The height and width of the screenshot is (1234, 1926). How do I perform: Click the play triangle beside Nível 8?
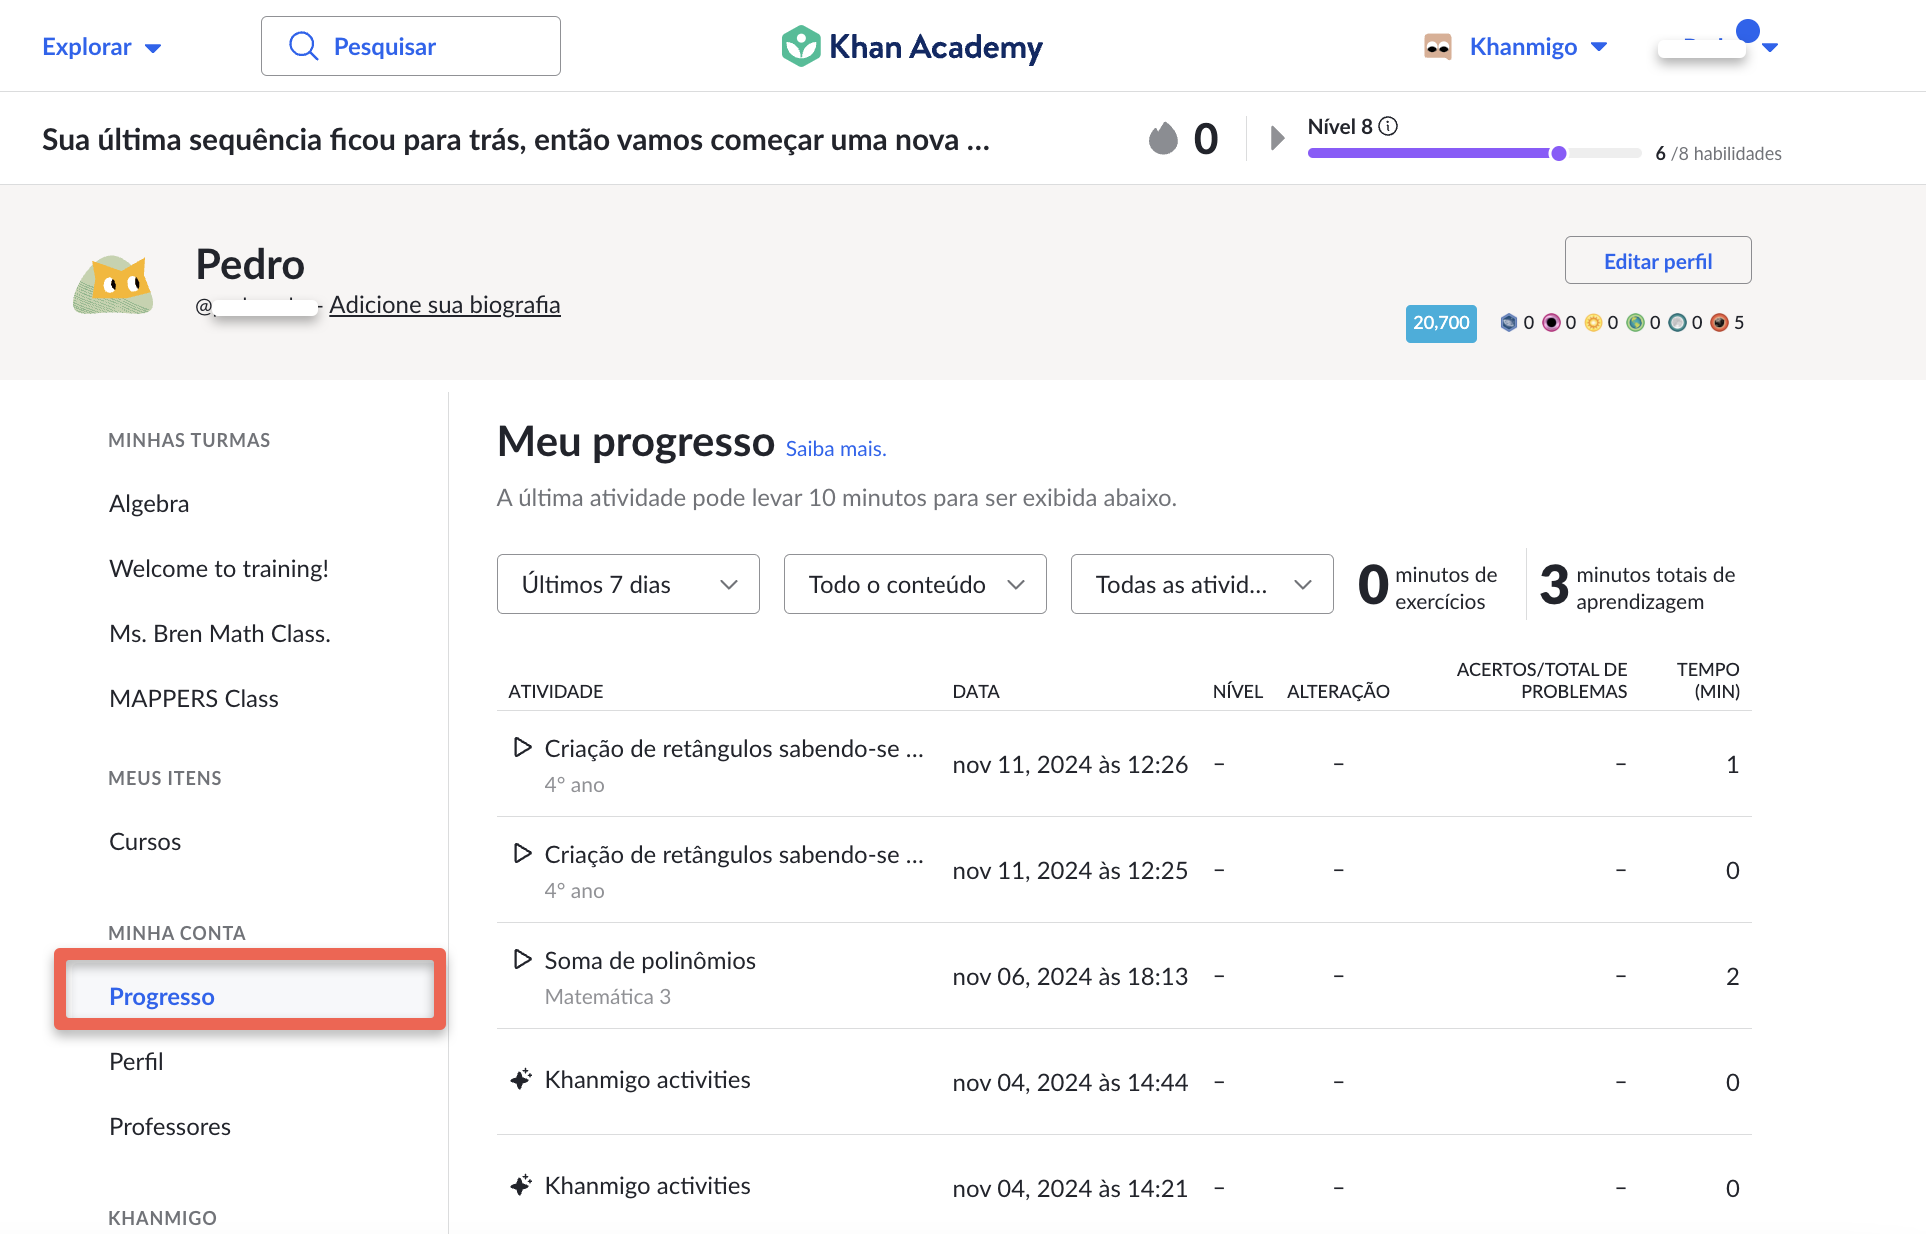click(x=1277, y=138)
